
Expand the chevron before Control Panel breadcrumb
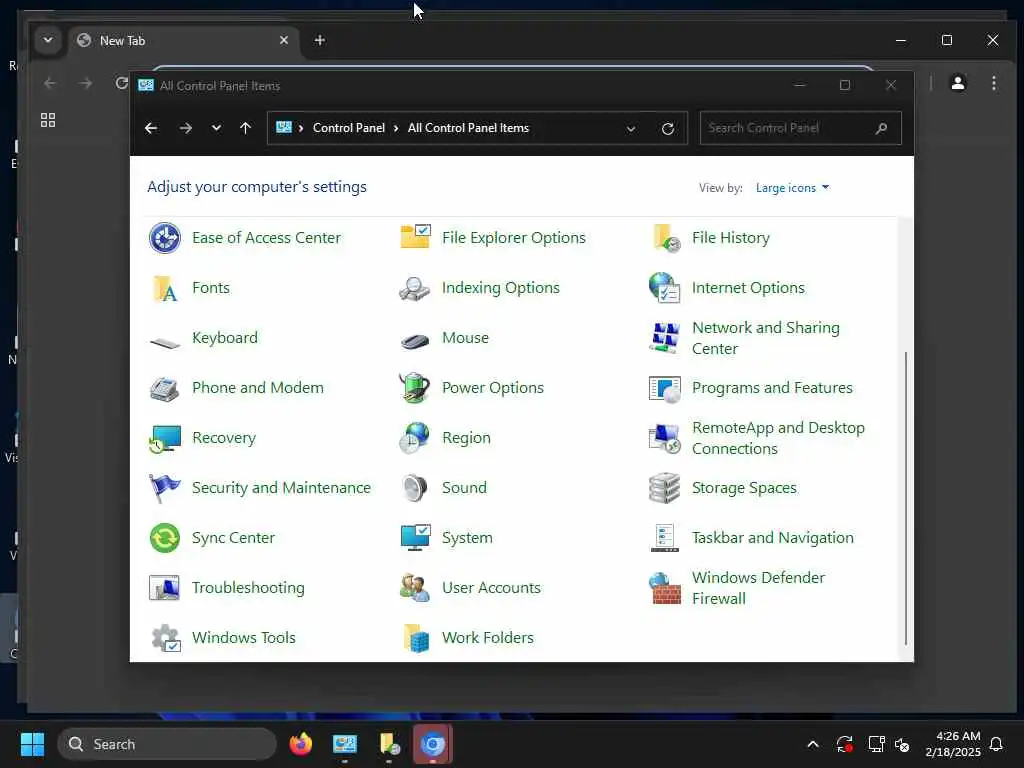(300, 128)
